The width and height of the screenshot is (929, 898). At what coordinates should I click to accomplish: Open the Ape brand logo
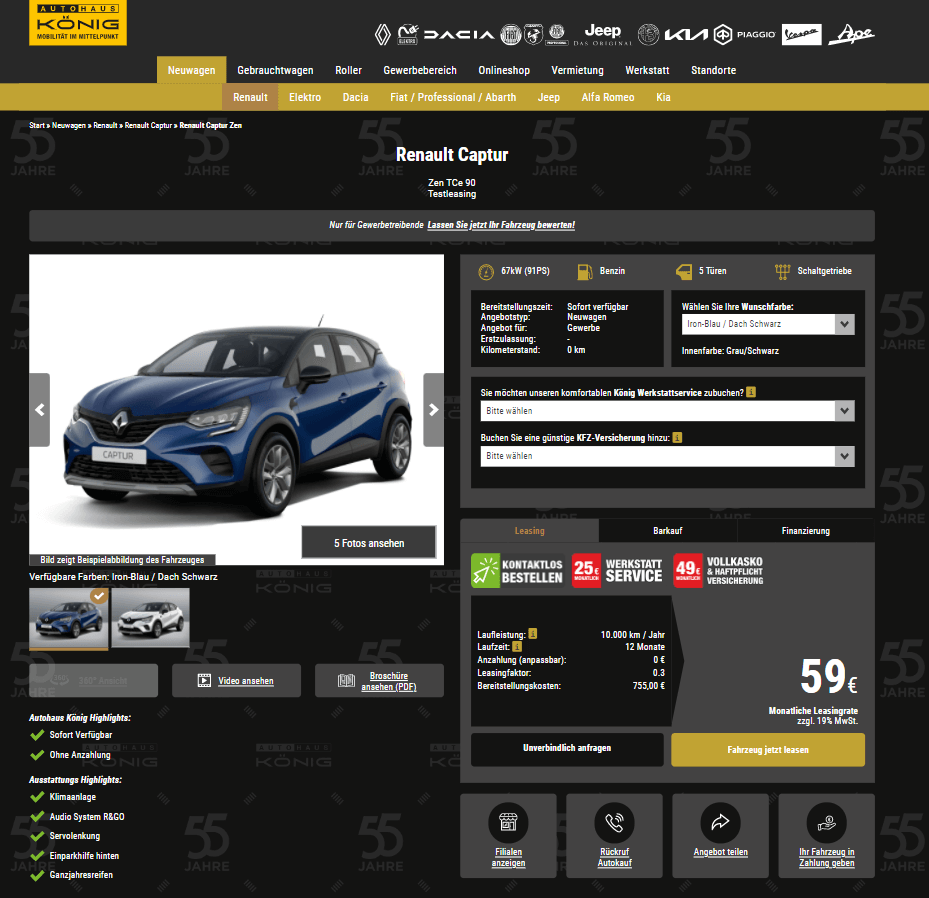click(x=851, y=34)
